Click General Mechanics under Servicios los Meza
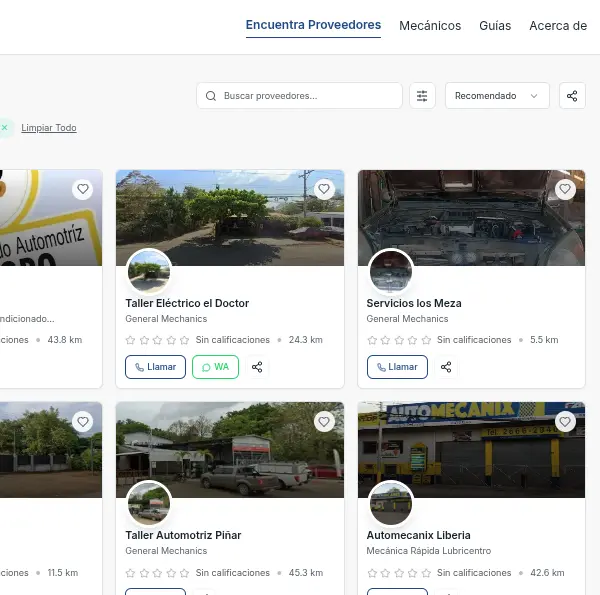This screenshot has width=600, height=595. click(x=407, y=319)
